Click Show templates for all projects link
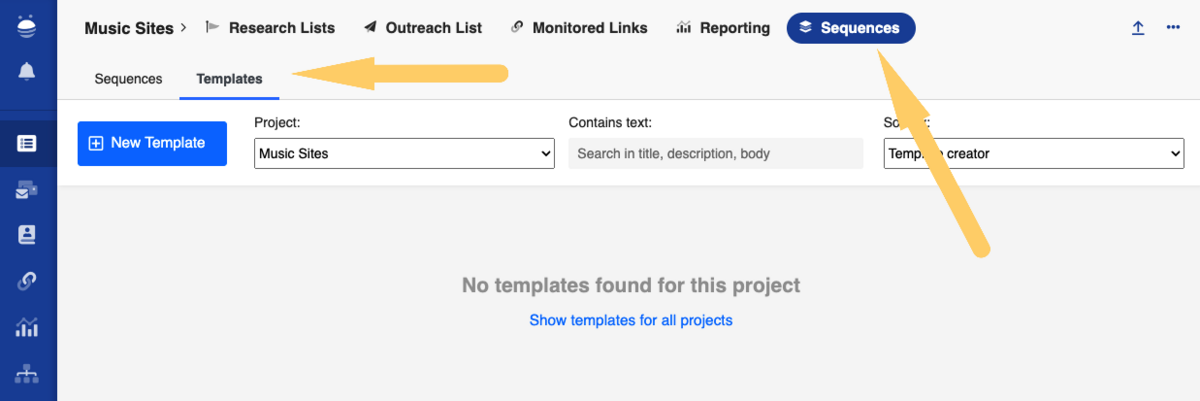 pyautogui.click(x=631, y=320)
